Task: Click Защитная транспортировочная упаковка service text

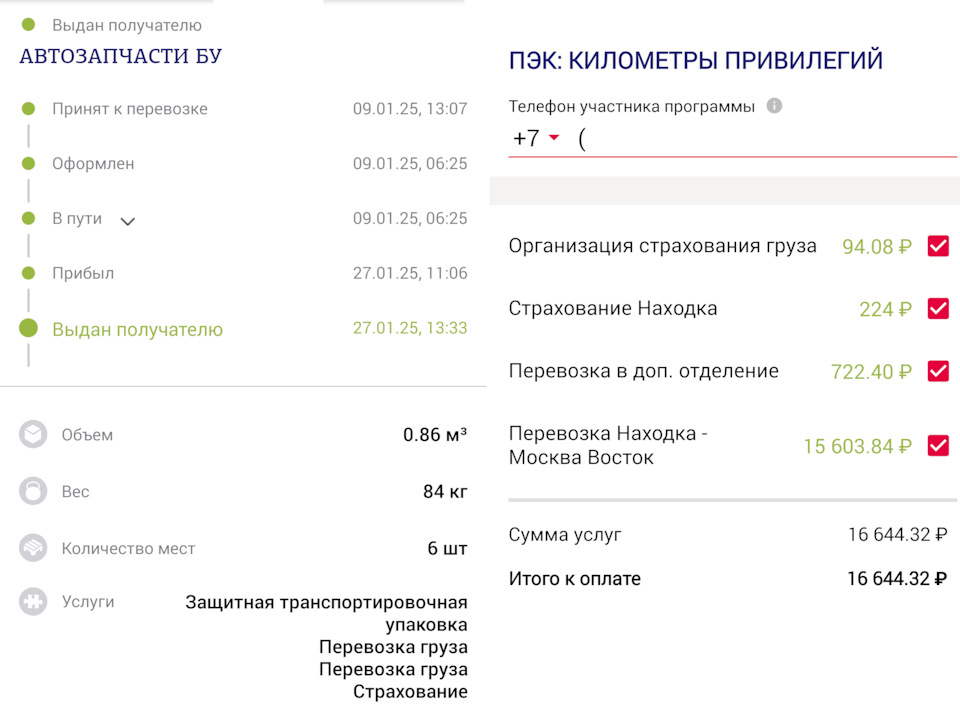Action: tap(326, 614)
